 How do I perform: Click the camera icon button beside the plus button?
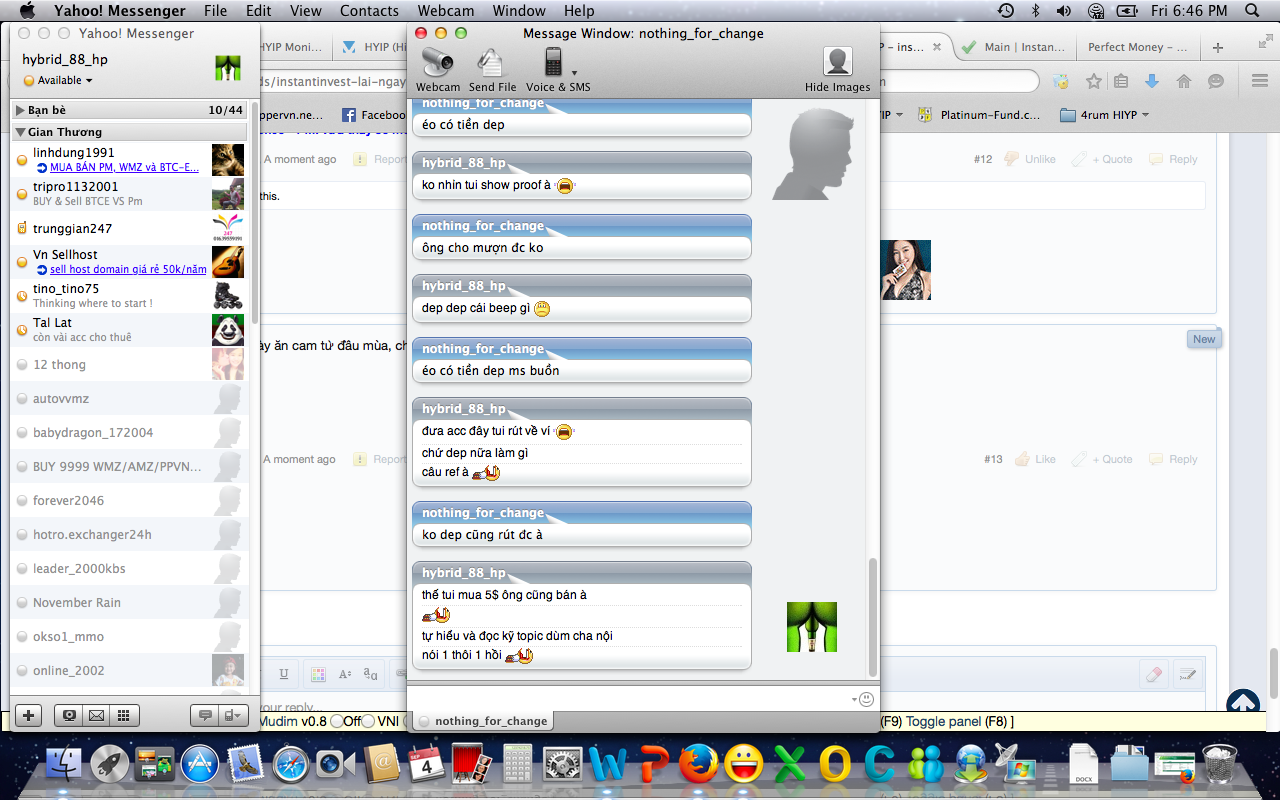68,715
